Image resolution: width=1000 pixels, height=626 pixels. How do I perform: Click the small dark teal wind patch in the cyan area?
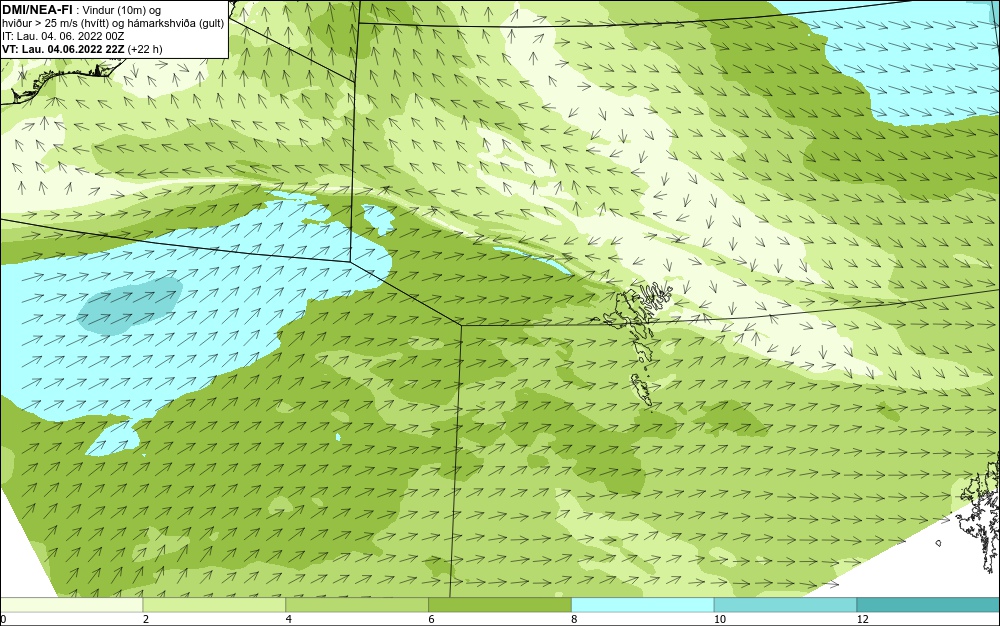[129, 306]
